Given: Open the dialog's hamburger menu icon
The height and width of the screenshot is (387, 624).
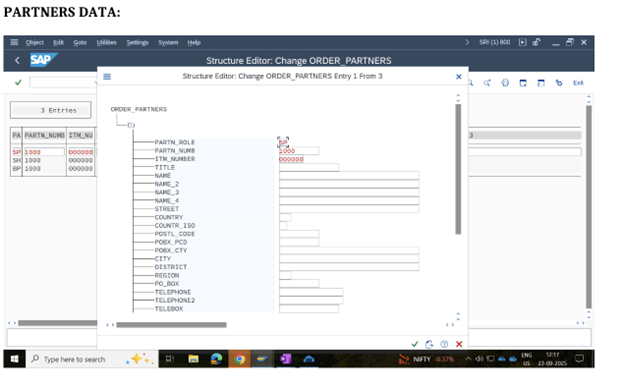Looking at the screenshot, I should pos(107,76).
